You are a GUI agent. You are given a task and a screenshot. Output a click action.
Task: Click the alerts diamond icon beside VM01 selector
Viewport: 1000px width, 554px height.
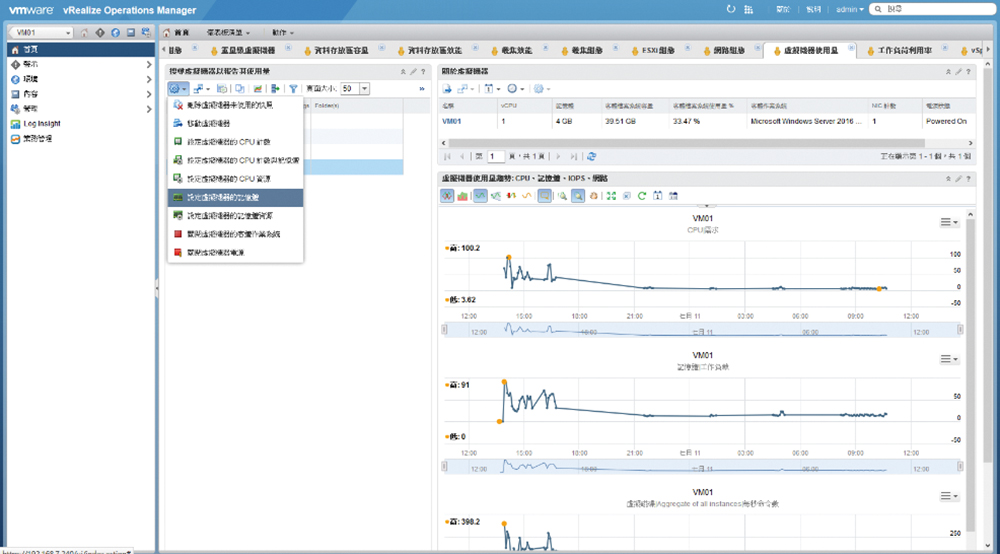[x=99, y=33]
